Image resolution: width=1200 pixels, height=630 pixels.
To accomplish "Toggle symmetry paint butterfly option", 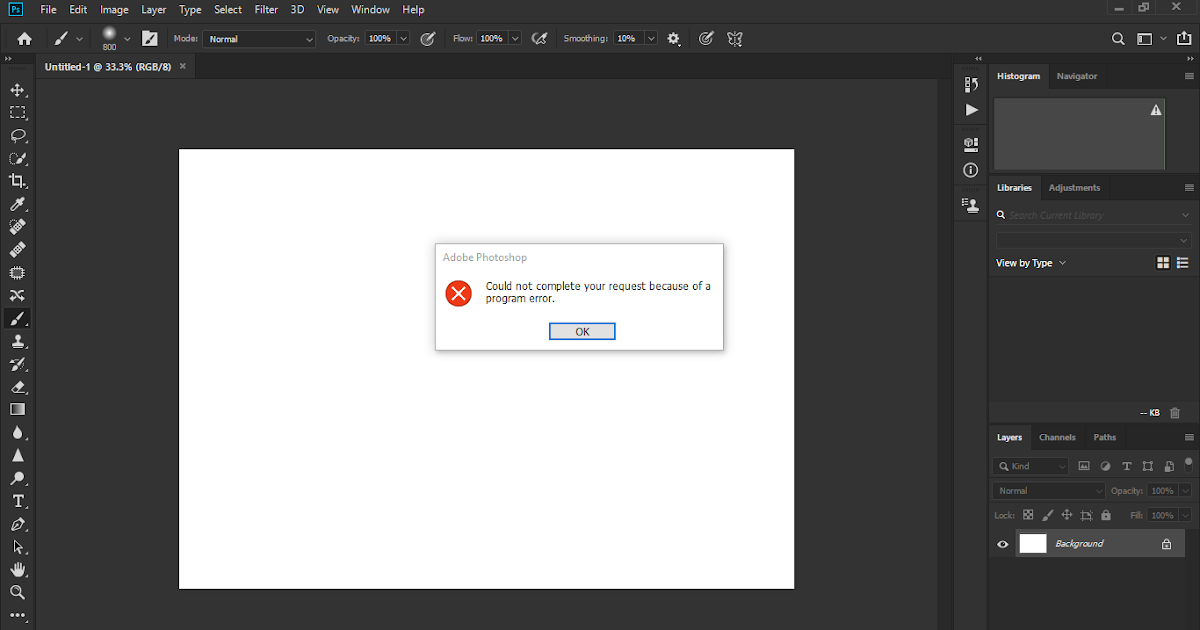I will [735, 39].
